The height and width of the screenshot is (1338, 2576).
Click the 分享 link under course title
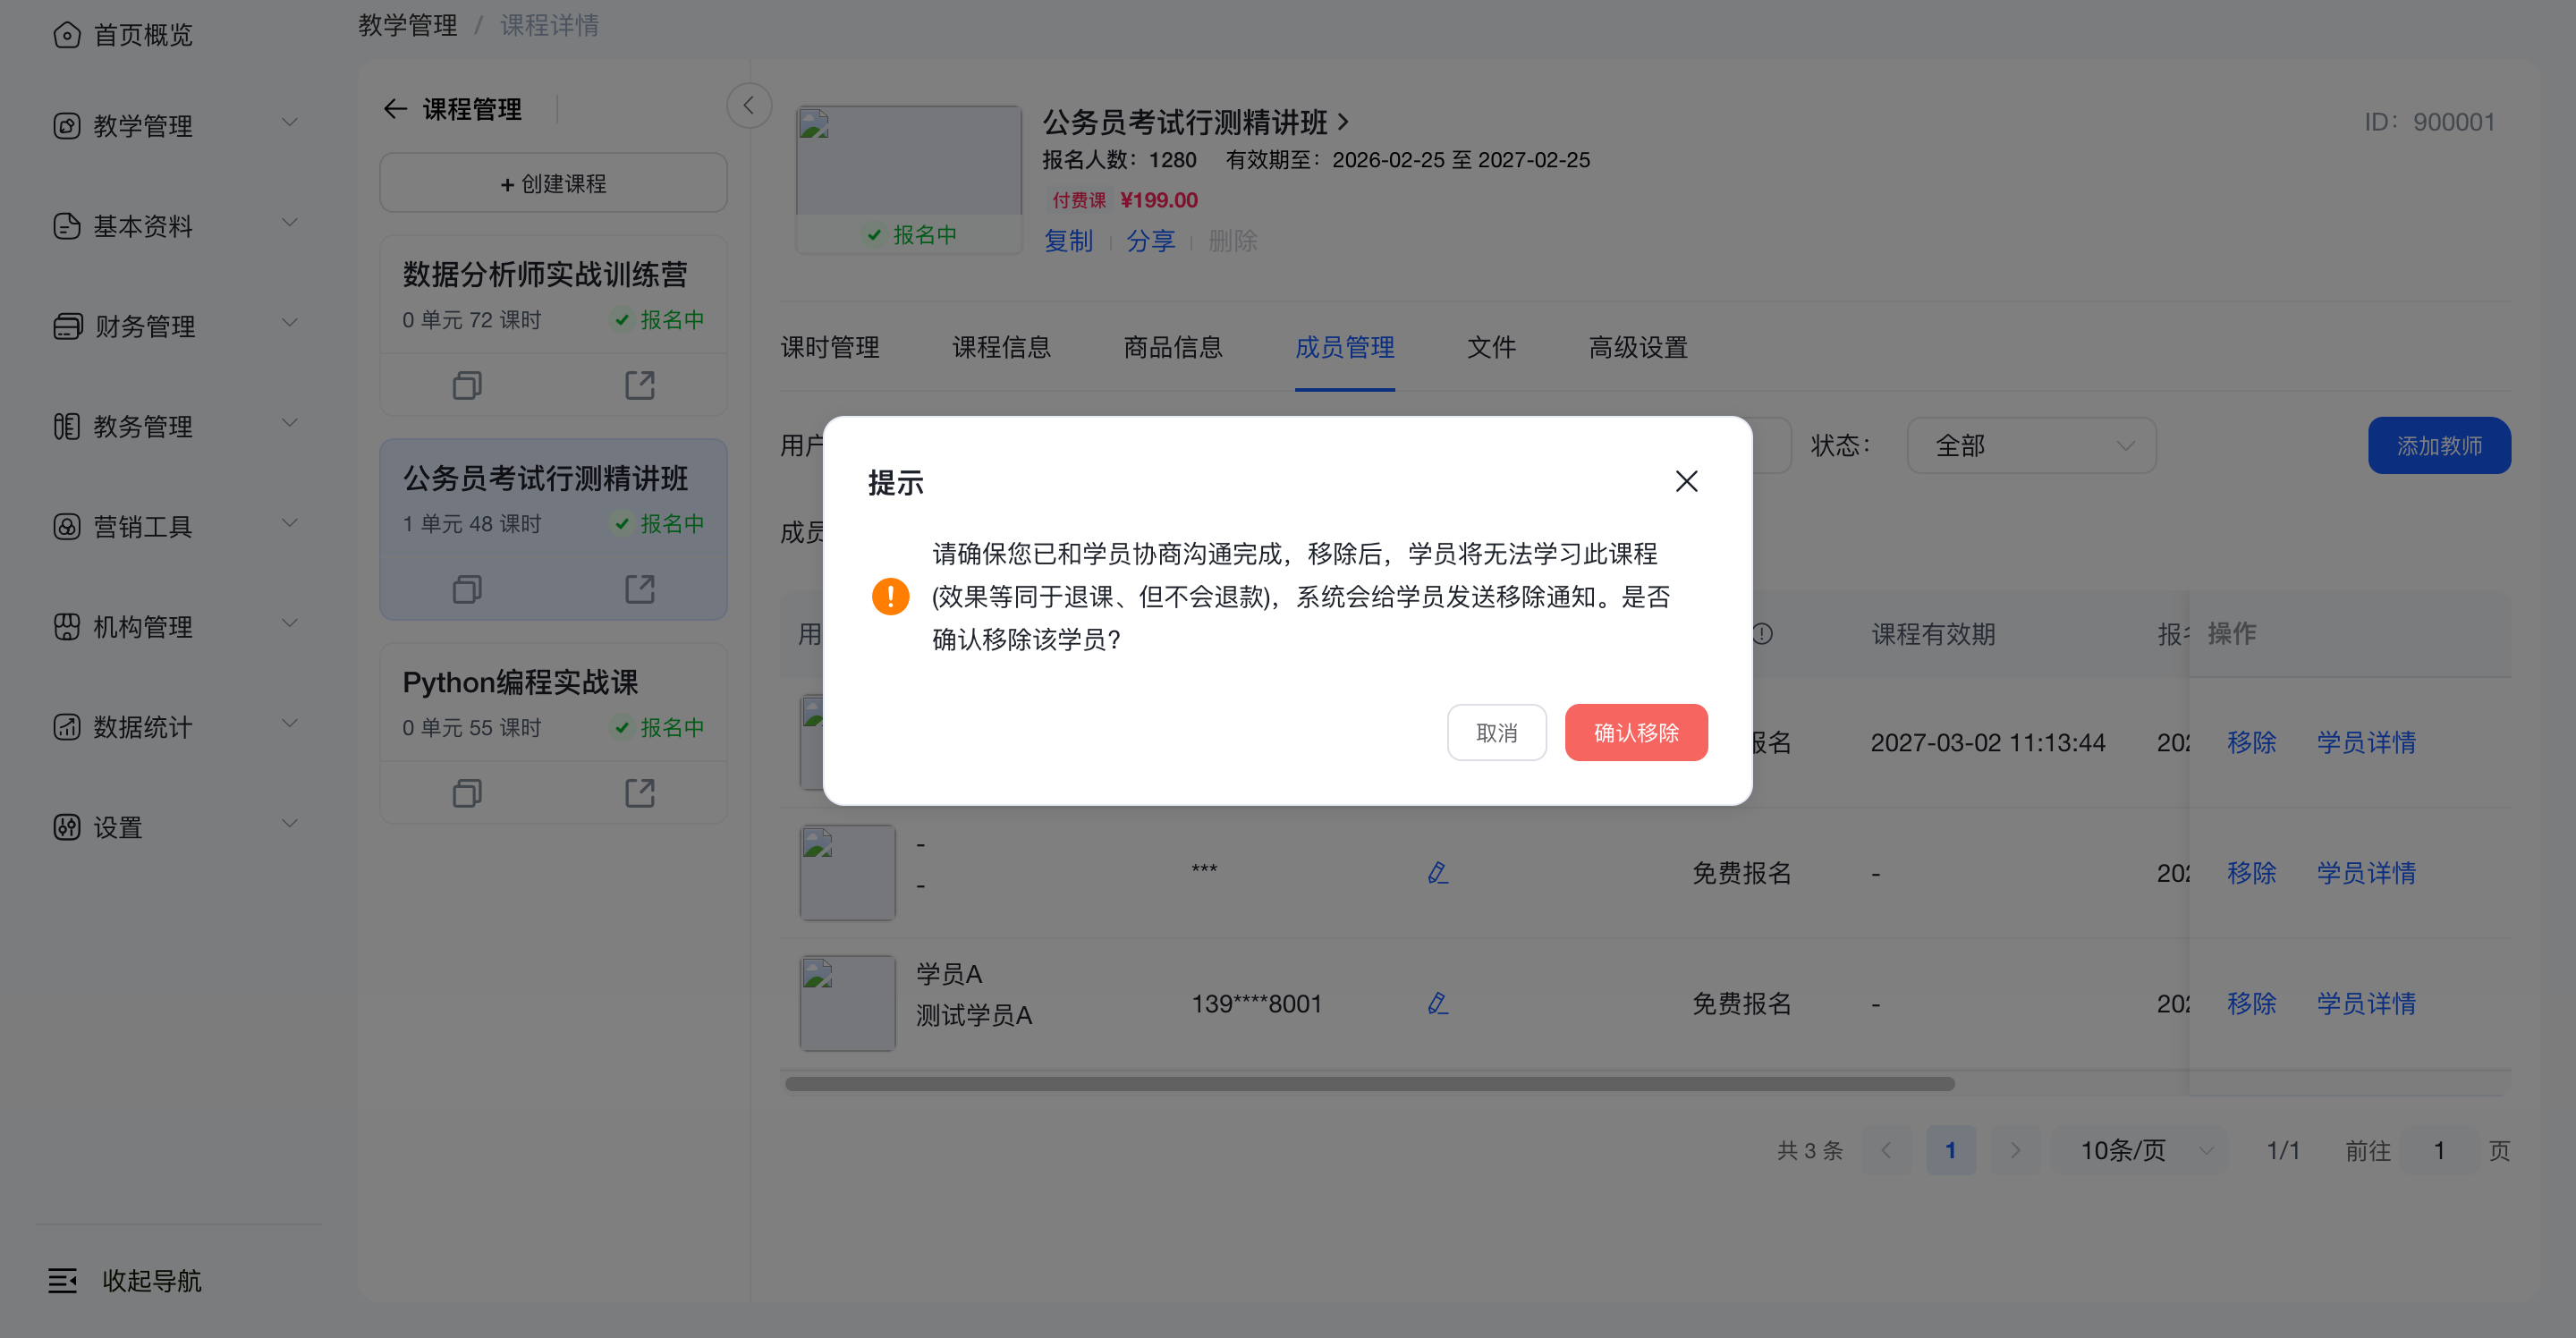1150,241
